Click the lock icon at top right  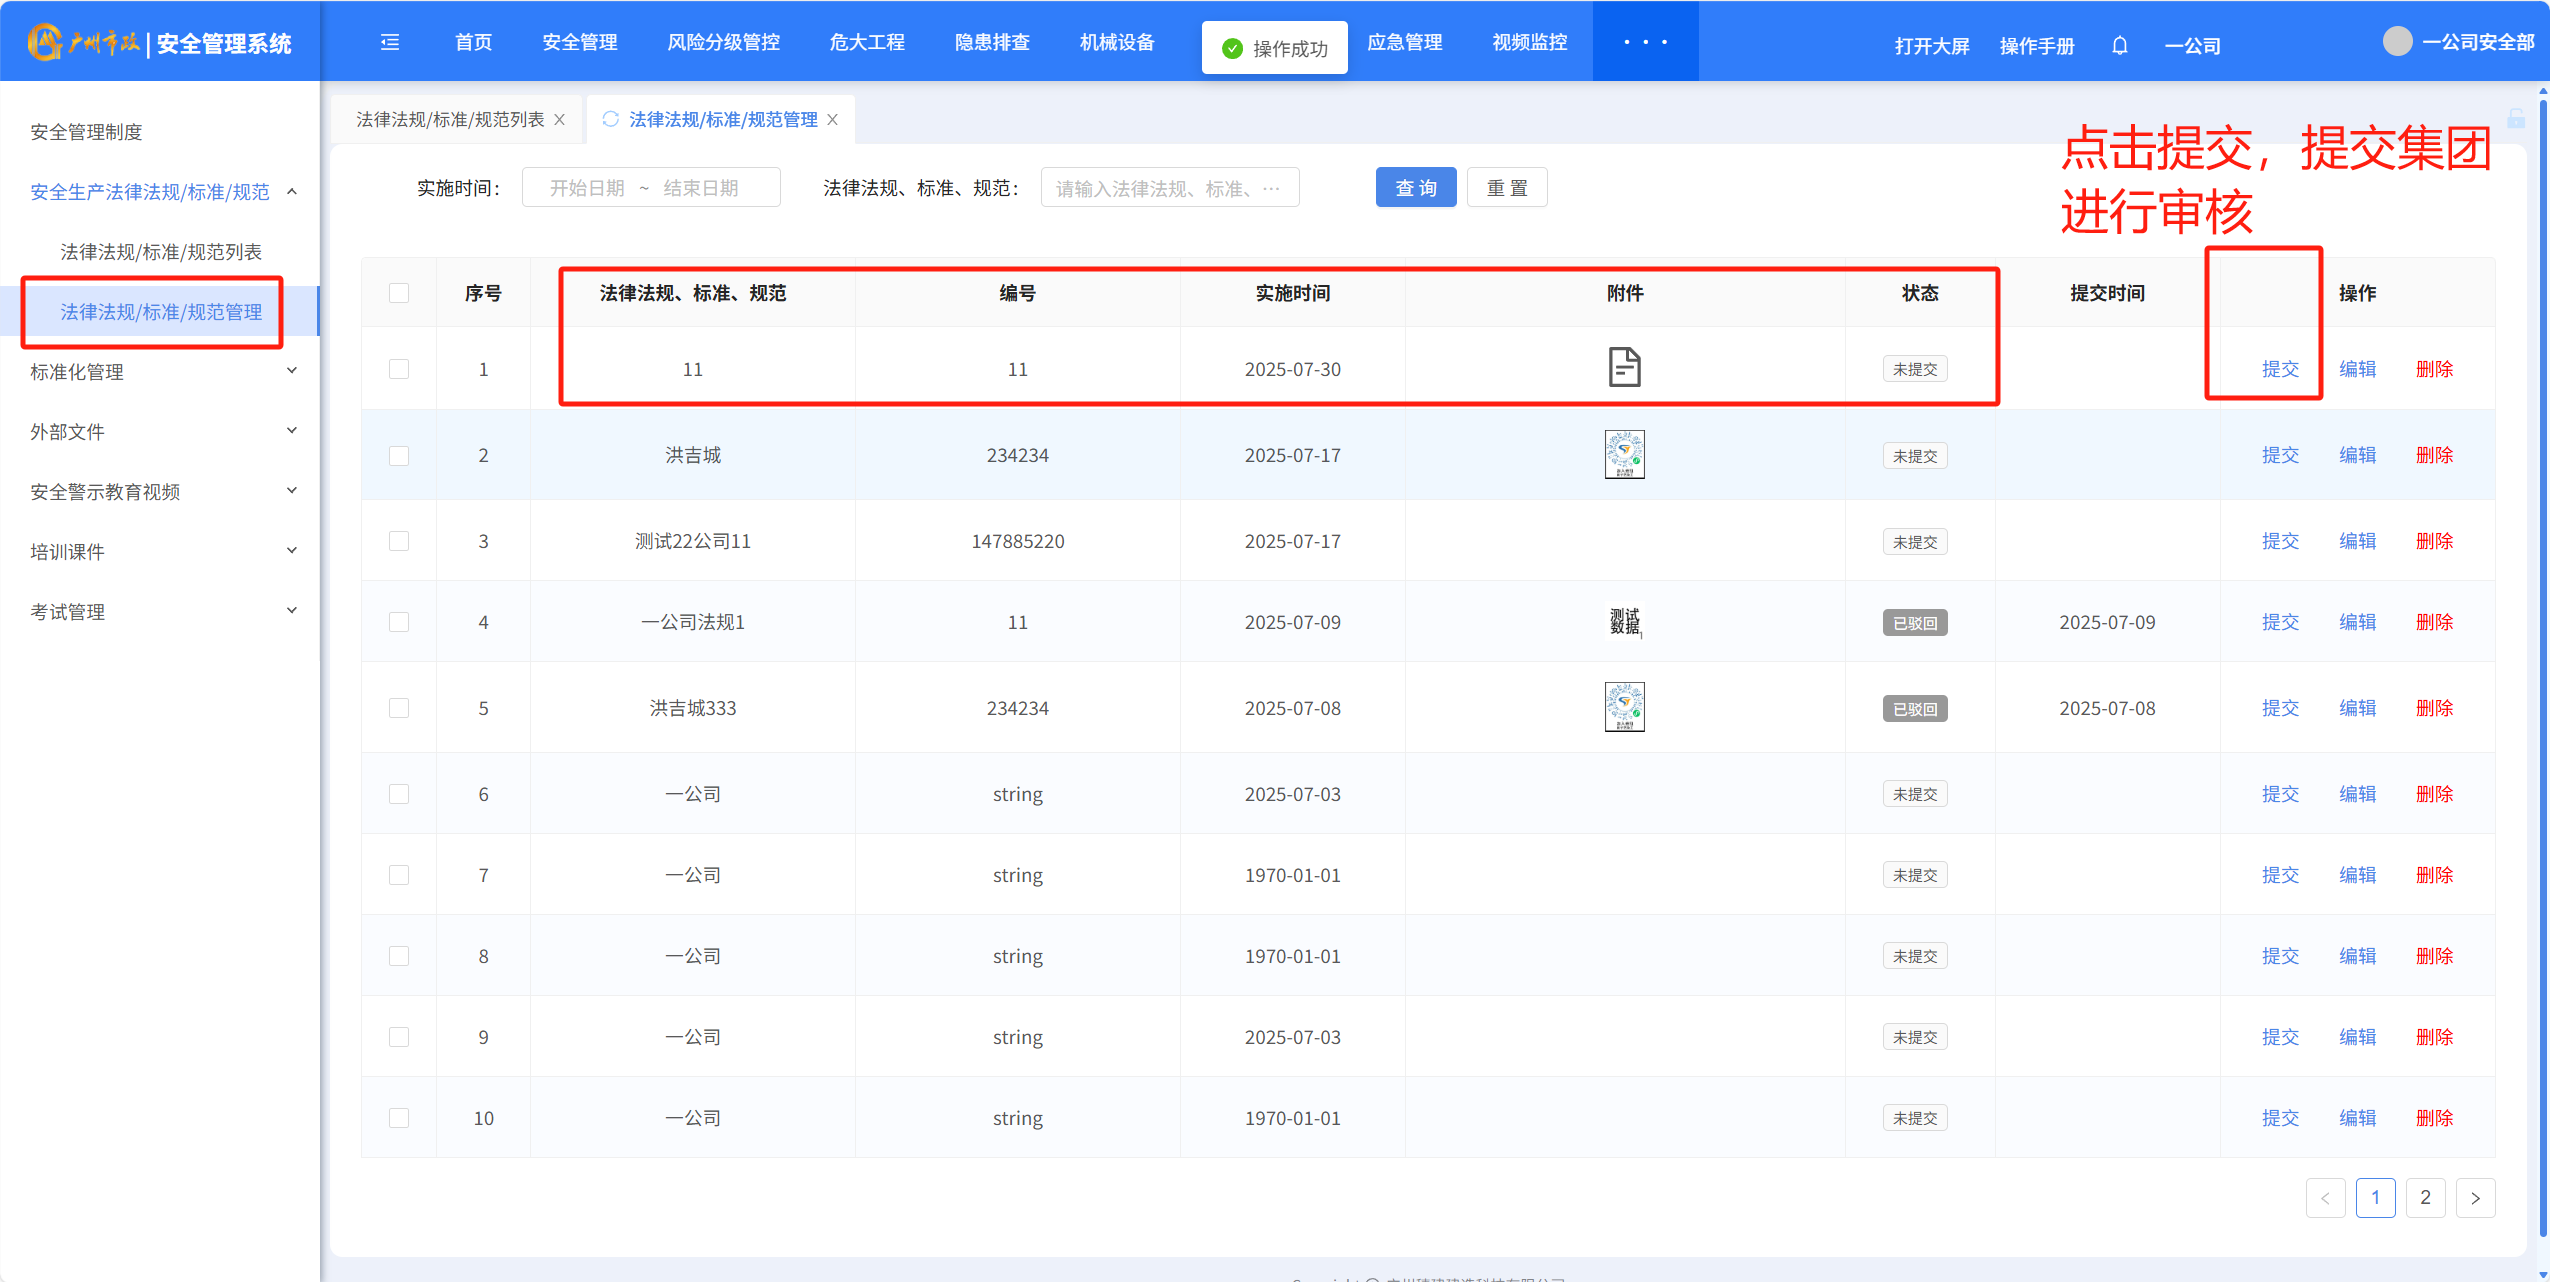(x=2516, y=119)
